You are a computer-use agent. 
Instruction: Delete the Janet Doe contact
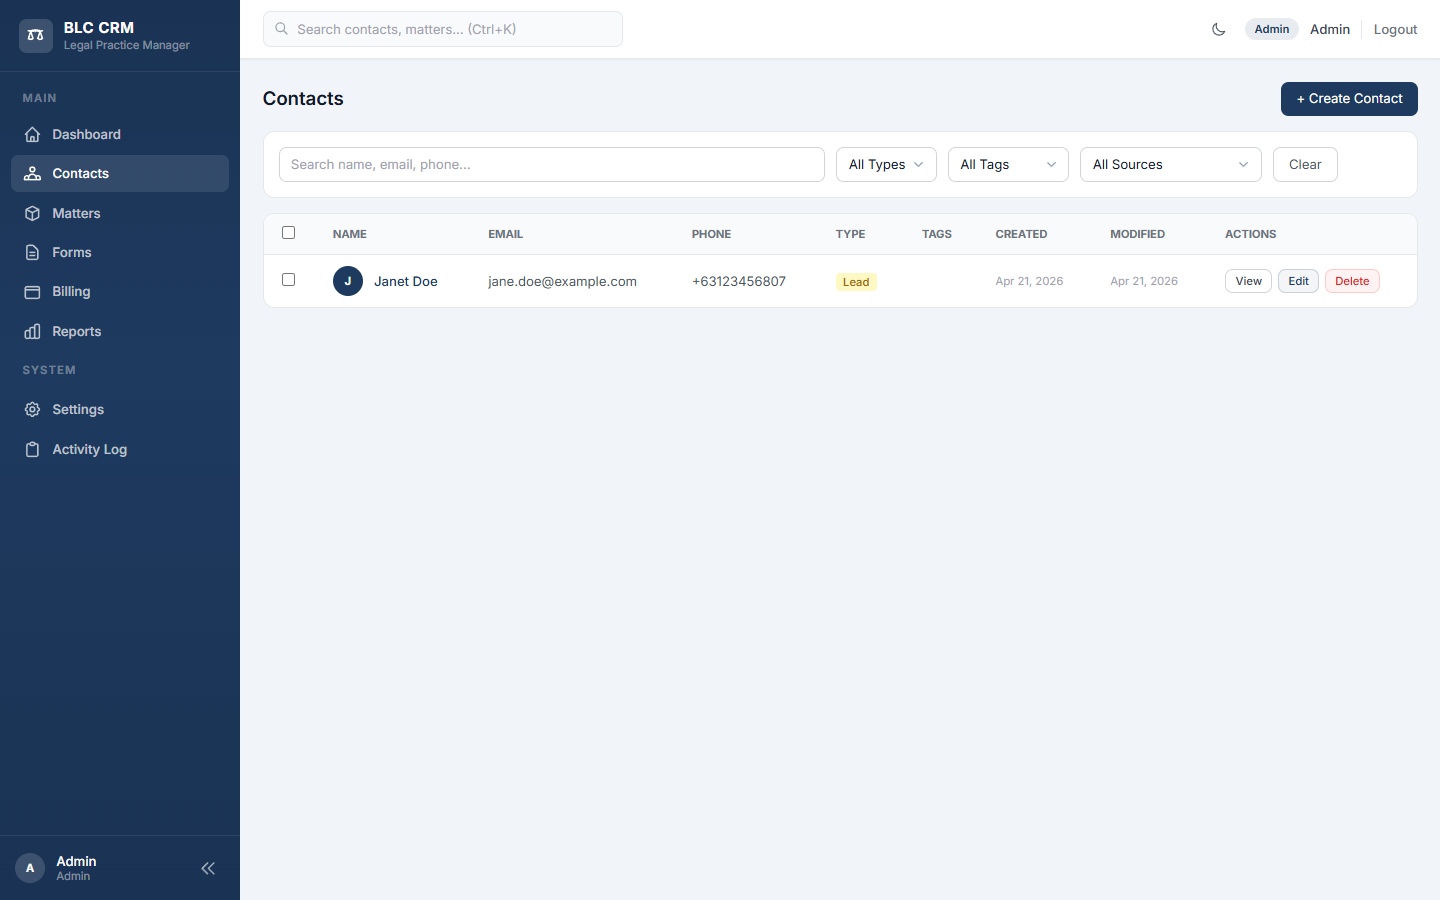coord(1352,281)
